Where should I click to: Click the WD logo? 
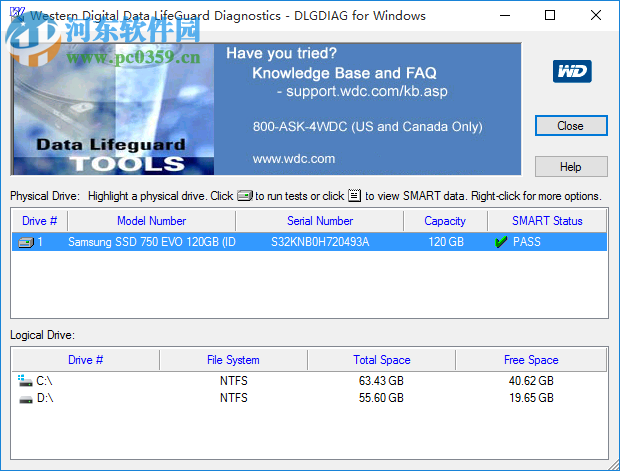click(x=572, y=71)
